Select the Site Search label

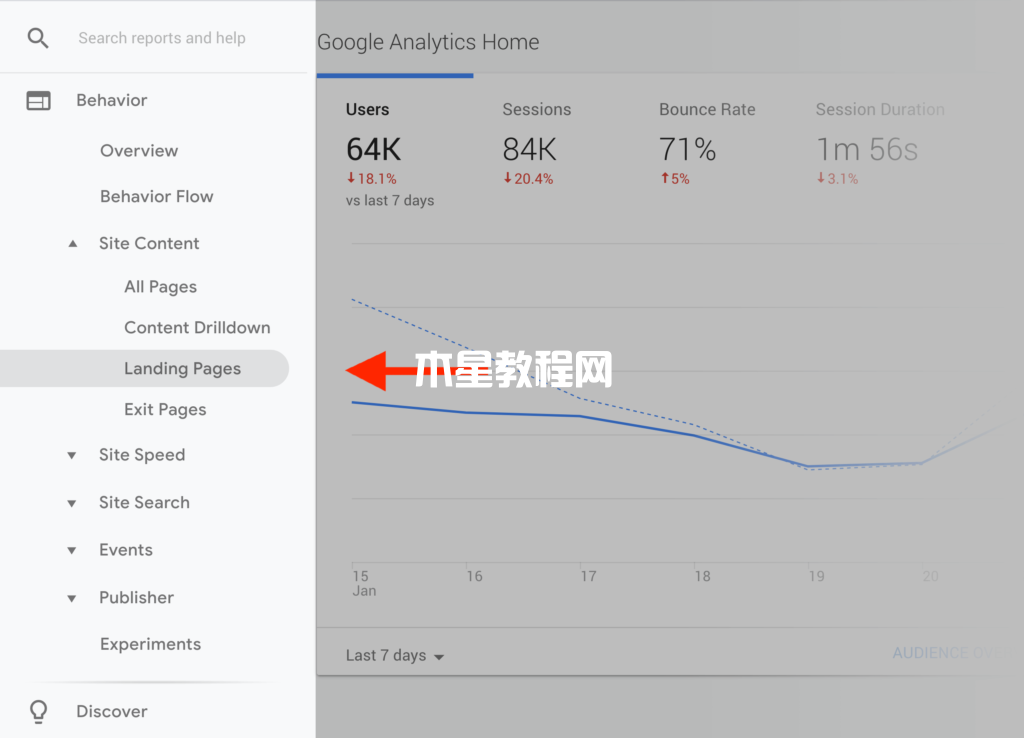pos(144,502)
